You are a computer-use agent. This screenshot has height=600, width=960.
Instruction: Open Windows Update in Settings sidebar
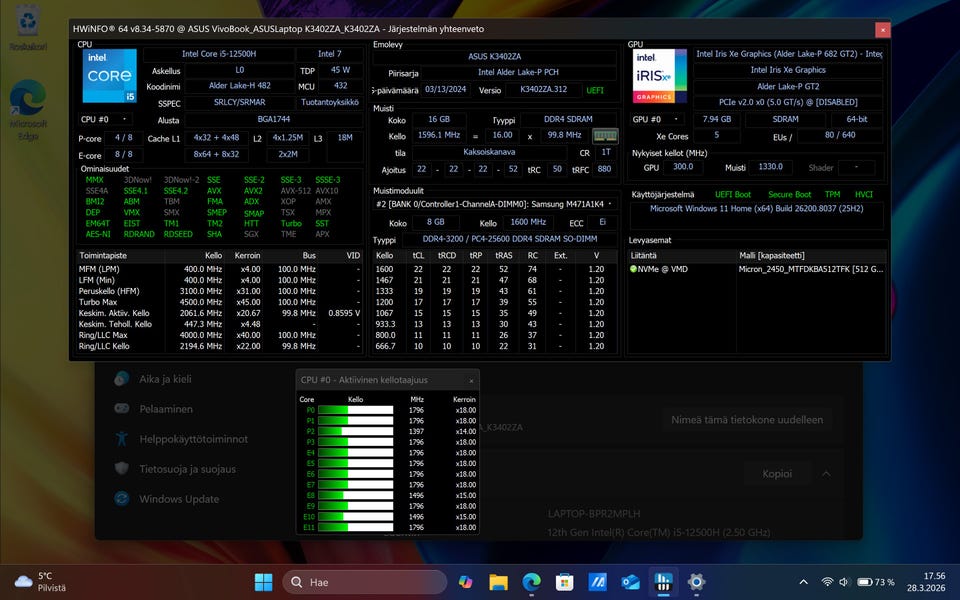[x=178, y=499]
